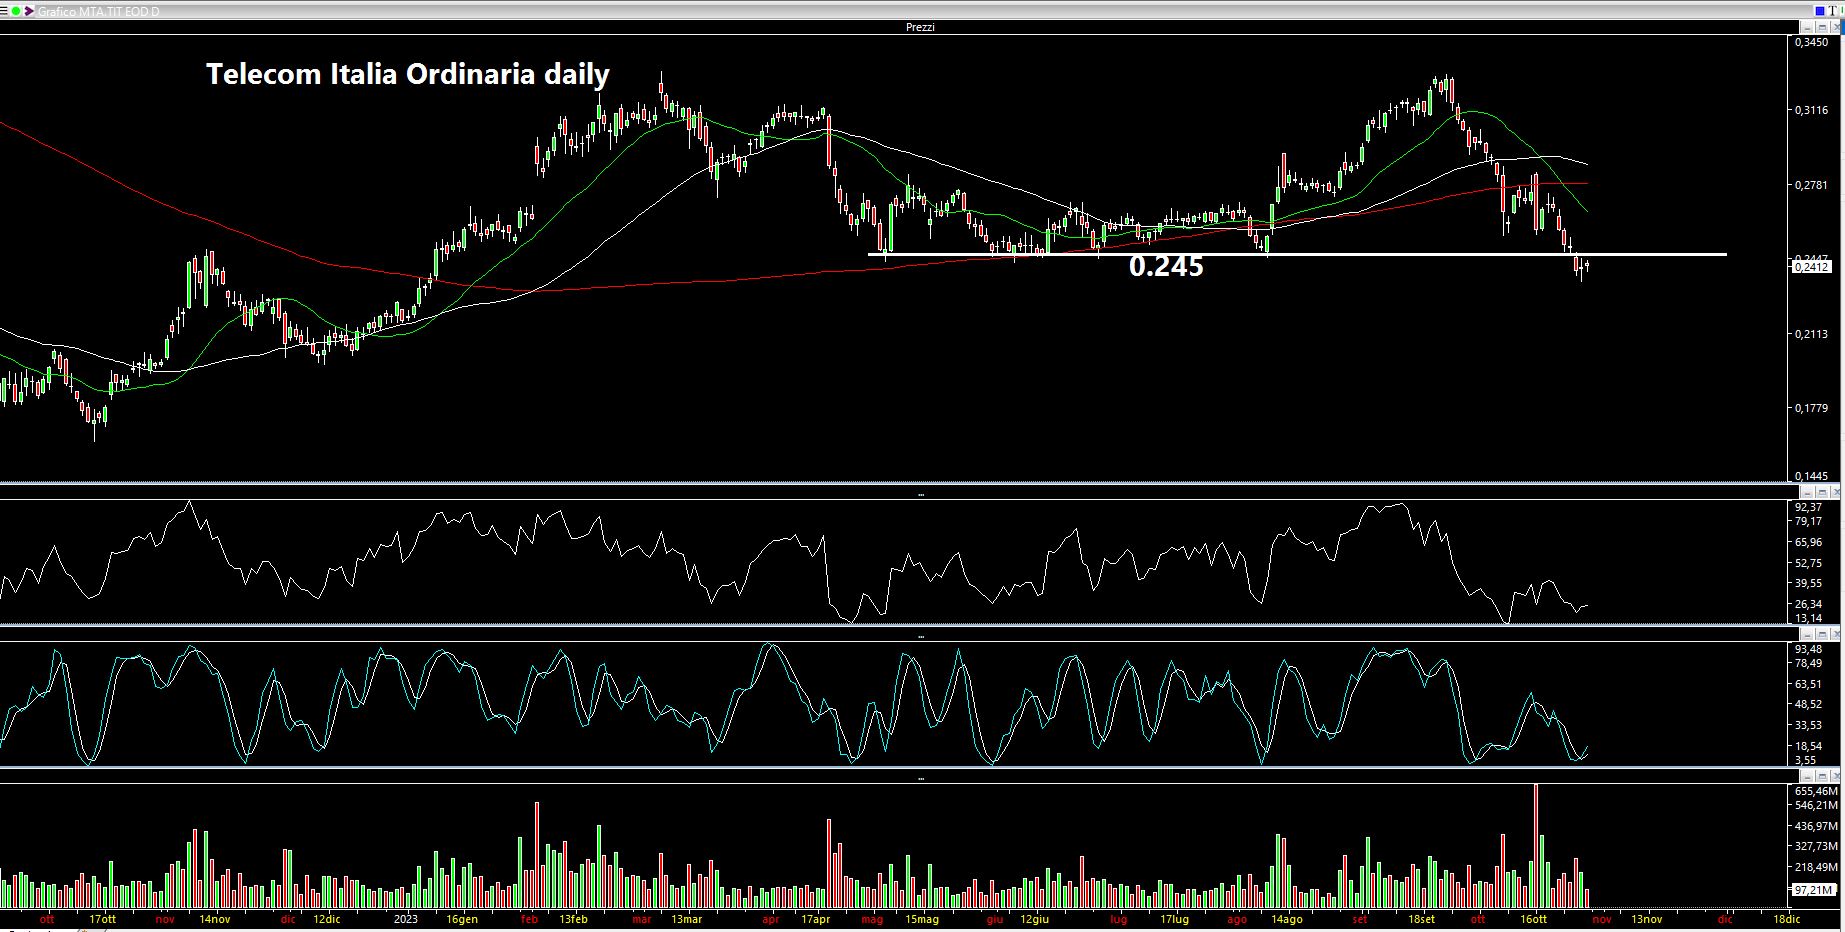This screenshot has height=932, width=1845.
Task: Click the 93,48 stochastic scale value
Action: (x=1808, y=649)
